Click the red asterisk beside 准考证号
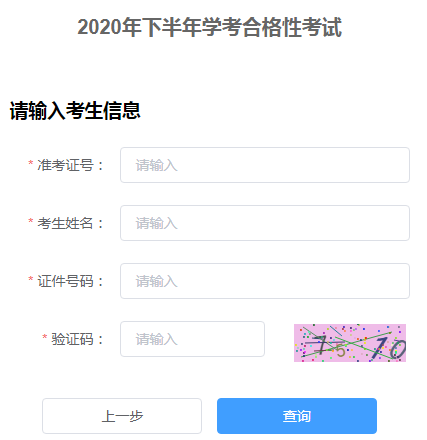 (x=31, y=163)
